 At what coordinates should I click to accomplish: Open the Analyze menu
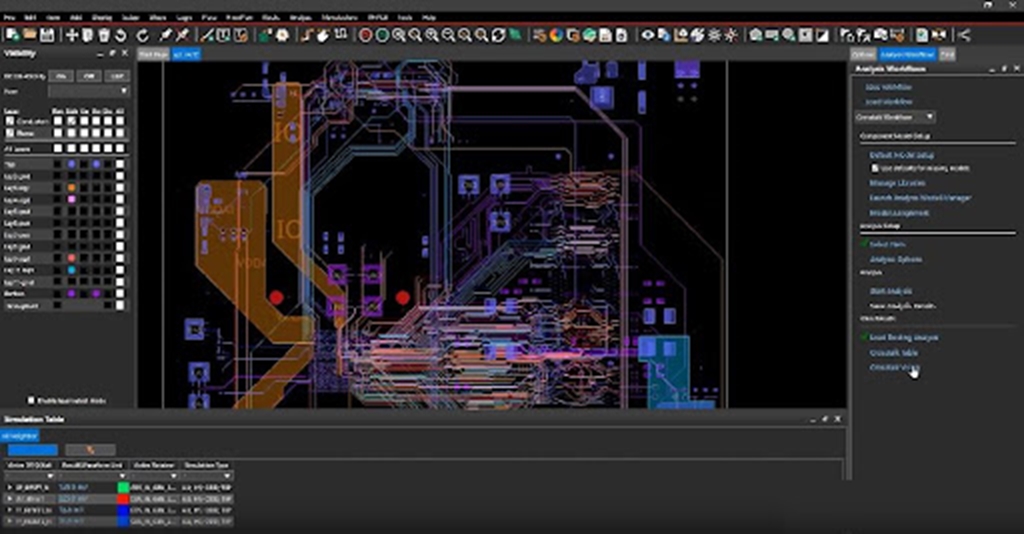(x=300, y=18)
